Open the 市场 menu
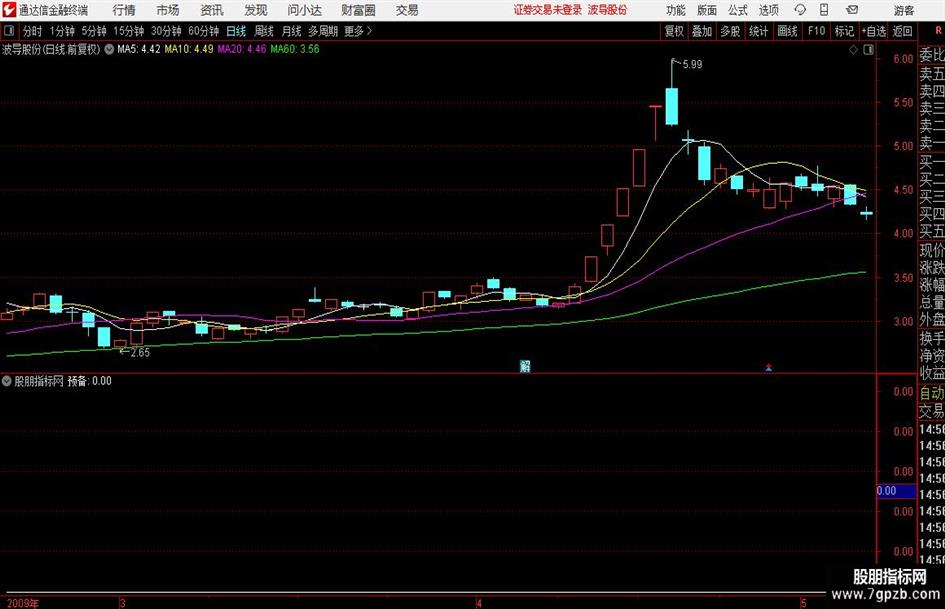 (x=168, y=10)
